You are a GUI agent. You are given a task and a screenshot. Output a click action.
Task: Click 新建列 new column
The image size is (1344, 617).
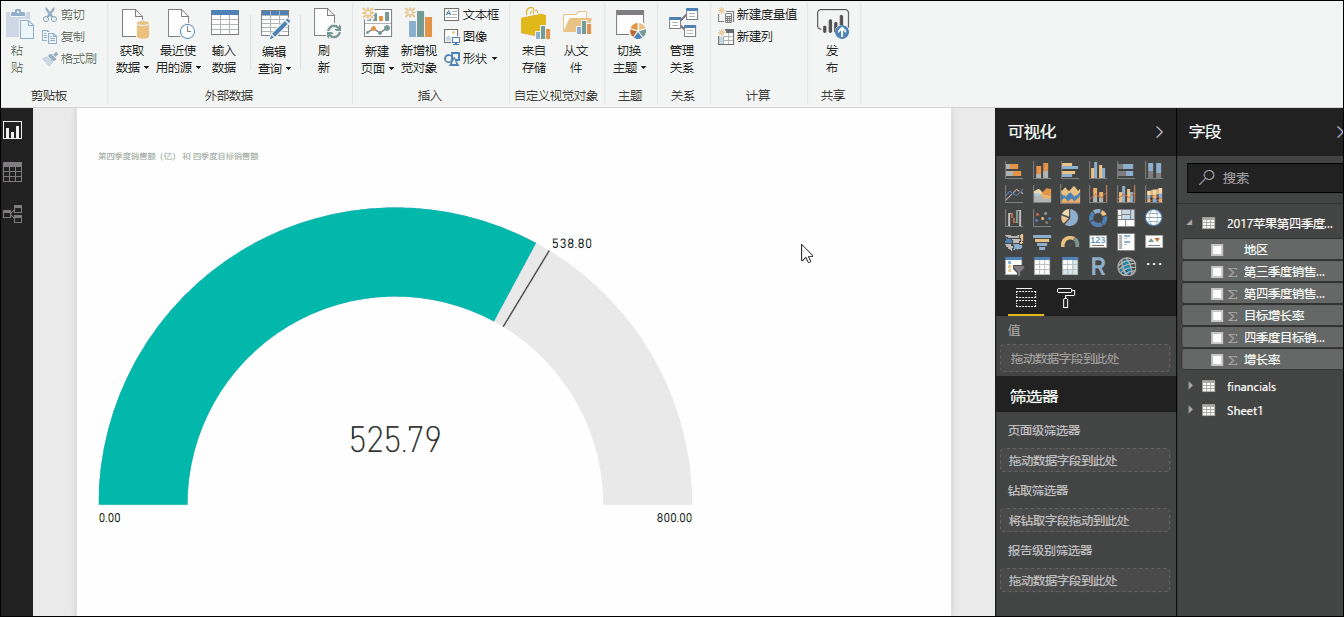pyautogui.click(x=746, y=37)
